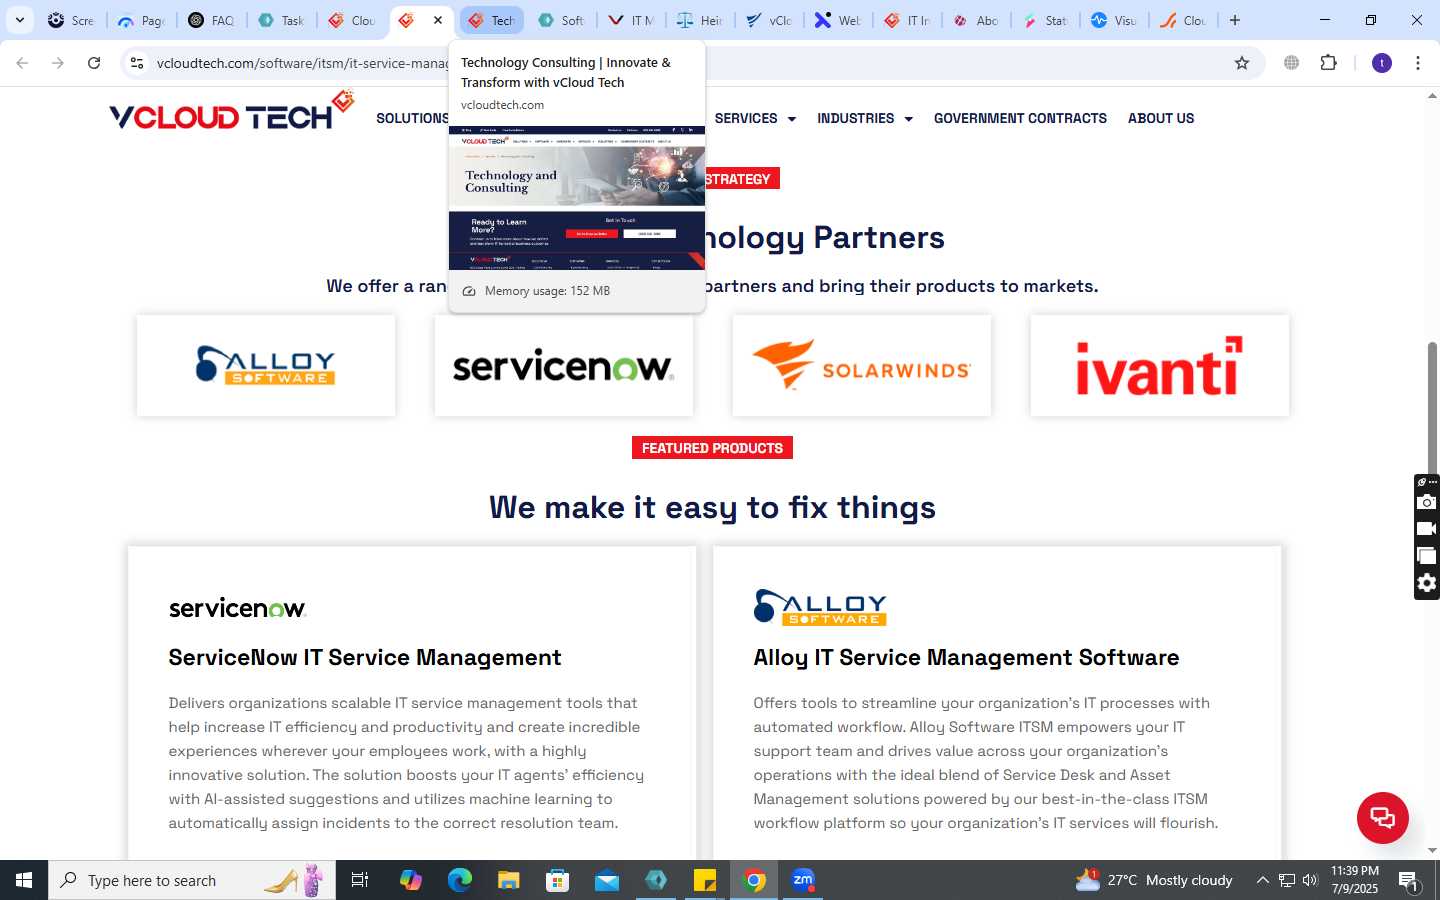Click the gallery icon in side widget

pos(1427,556)
